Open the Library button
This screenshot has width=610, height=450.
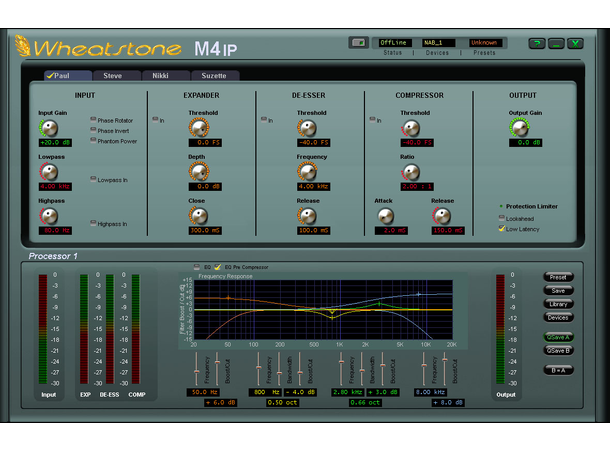558,304
